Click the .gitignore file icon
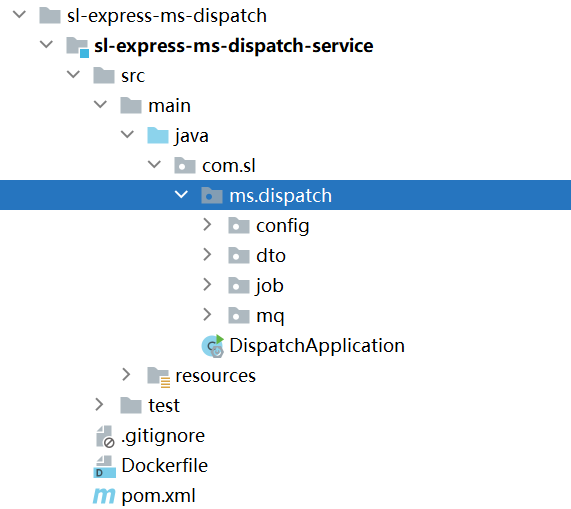 click(x=105, y=436)
